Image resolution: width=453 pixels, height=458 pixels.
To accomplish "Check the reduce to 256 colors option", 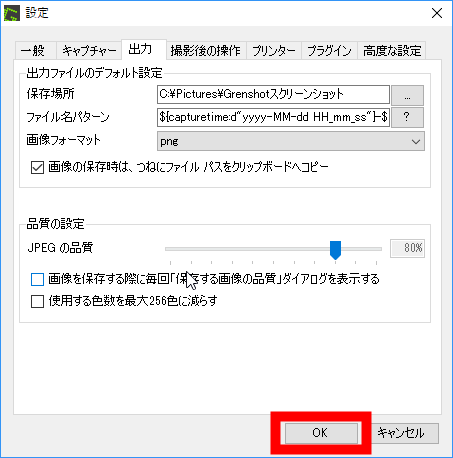I will click(37, 301).
